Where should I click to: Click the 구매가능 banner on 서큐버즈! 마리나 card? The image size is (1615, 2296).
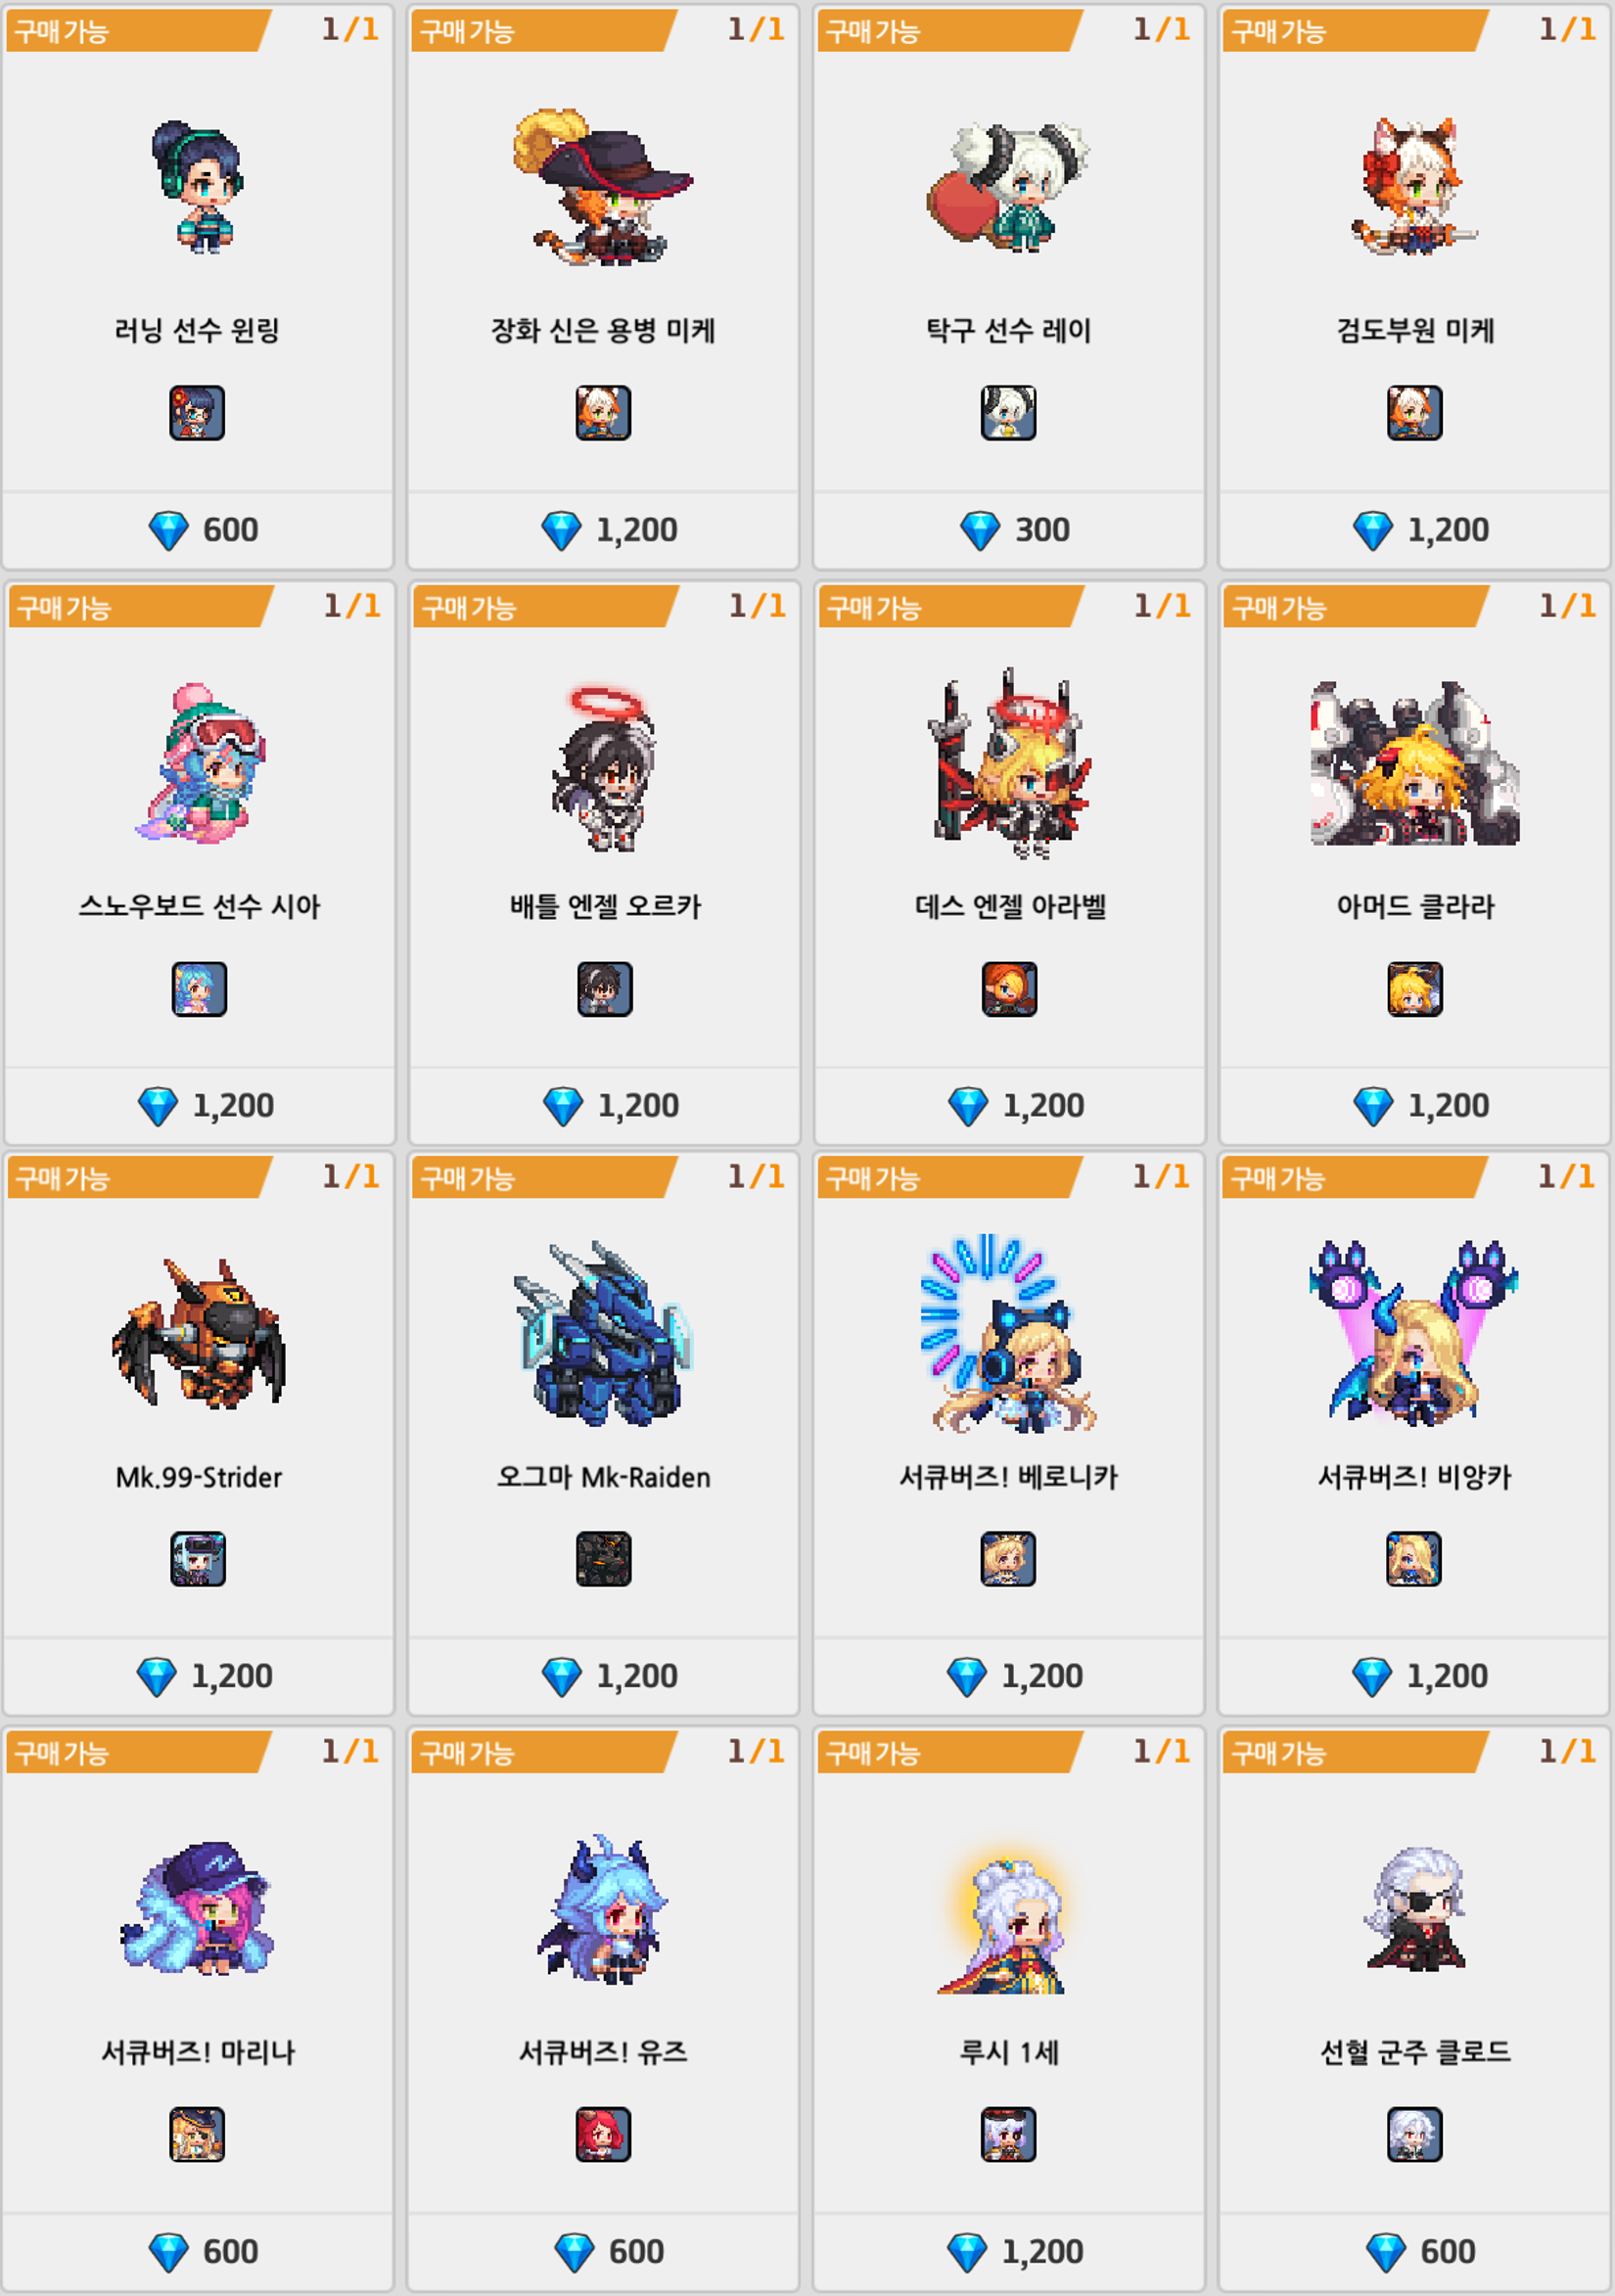[x=138, y=1753]
